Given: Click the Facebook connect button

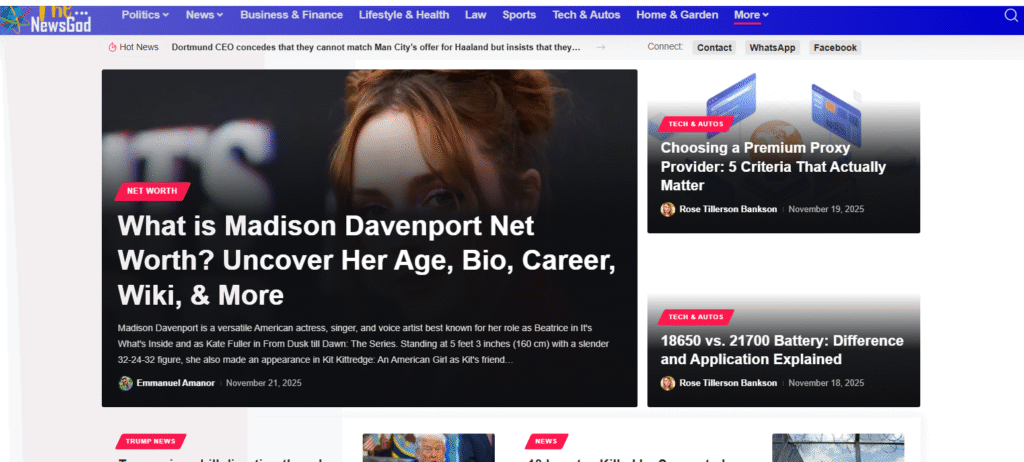Looking at the screenshot, I should (x=835, y=48).
